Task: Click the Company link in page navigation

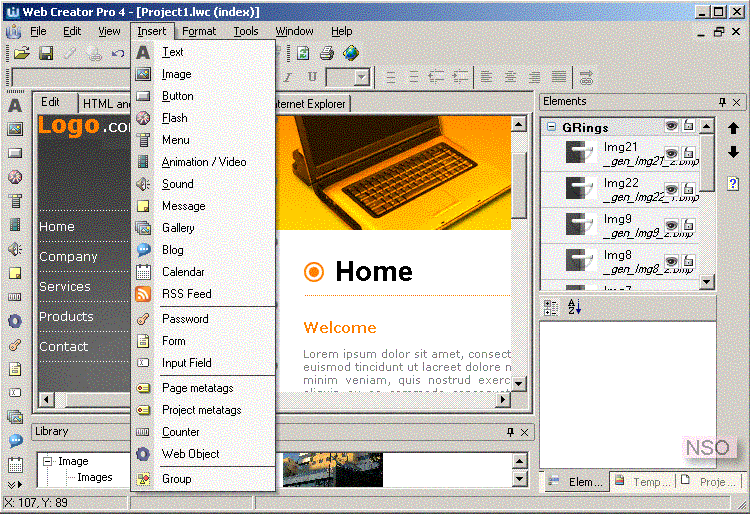Action: pyautogui.click(x=68, y=257)
